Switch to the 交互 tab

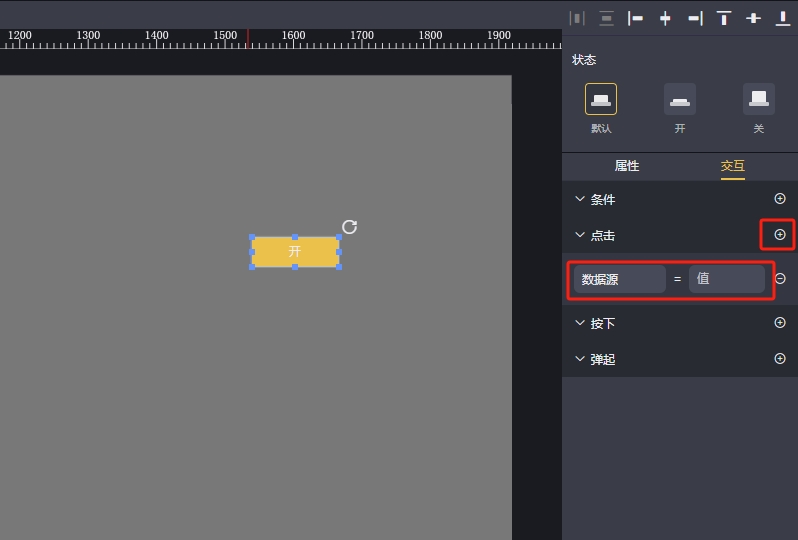click(733, 166)
